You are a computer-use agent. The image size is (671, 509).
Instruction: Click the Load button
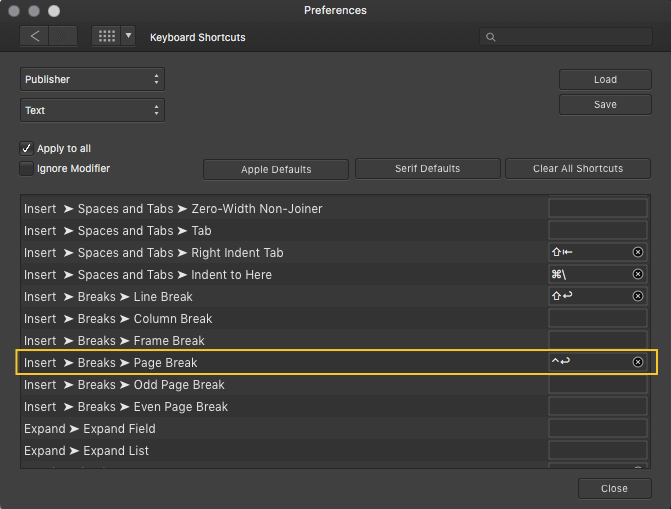click(x=605, y=80)
